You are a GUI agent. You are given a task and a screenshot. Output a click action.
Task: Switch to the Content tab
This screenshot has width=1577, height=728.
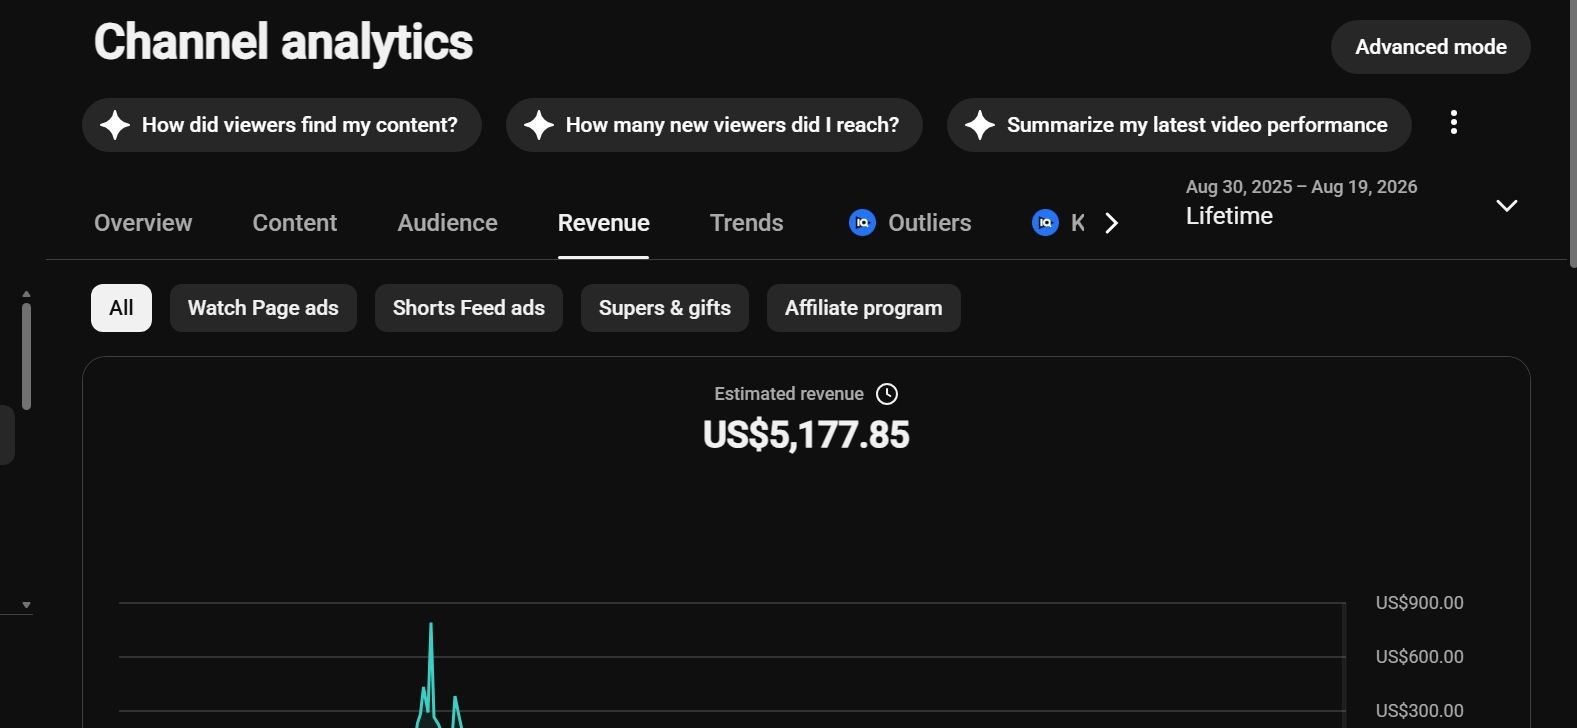point(295,223)
